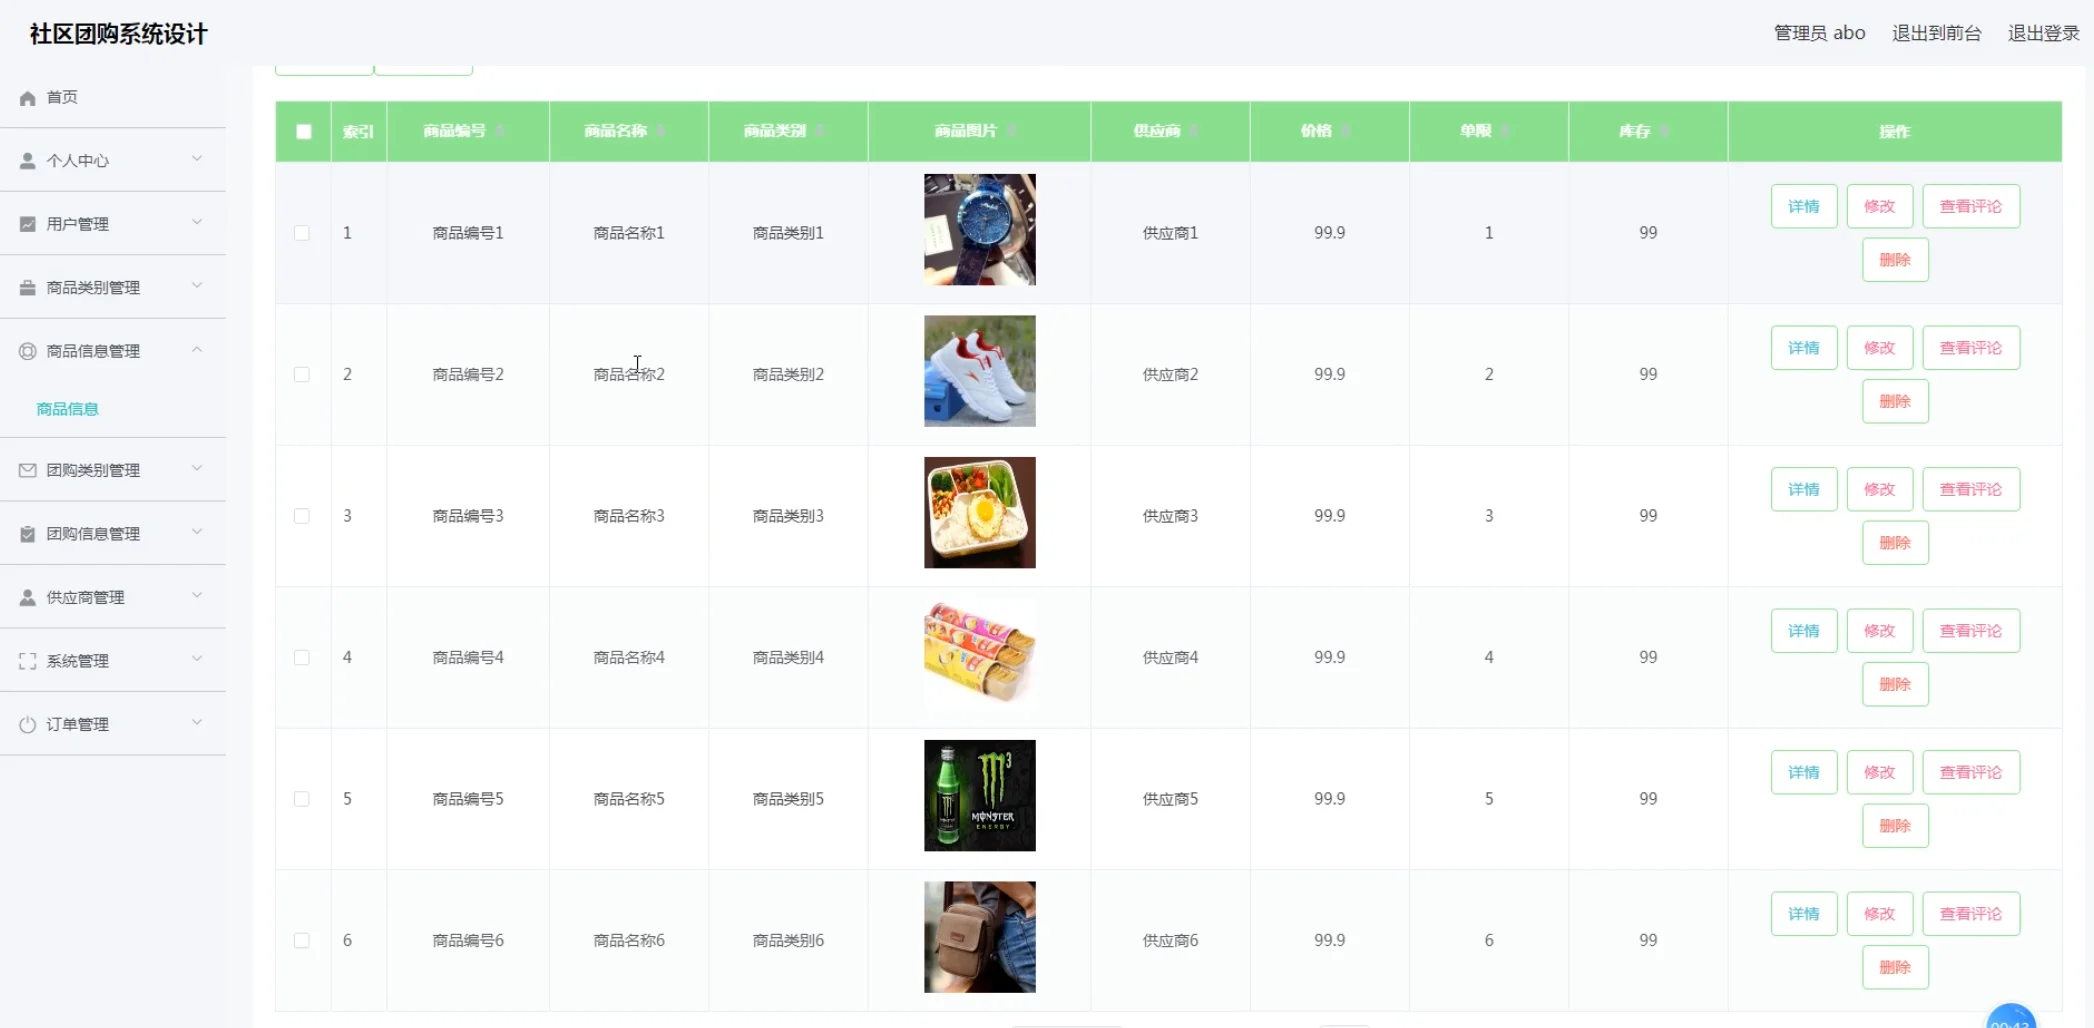
Task: Click the clipboard icon beside 团购信息管理
Action: pyautogui.click(x=26, y=533)
